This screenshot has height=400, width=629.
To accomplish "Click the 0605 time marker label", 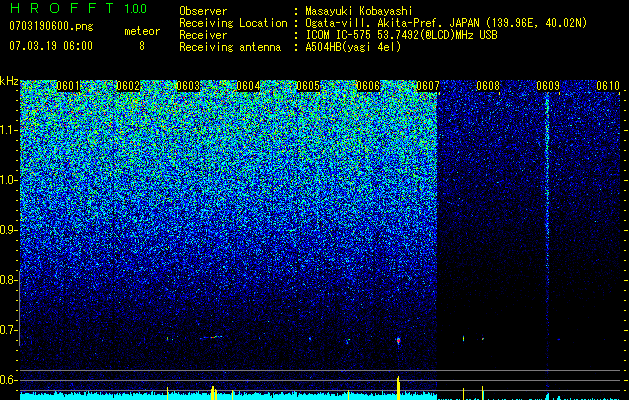I will pyautogui.click(x=308, y=86).
